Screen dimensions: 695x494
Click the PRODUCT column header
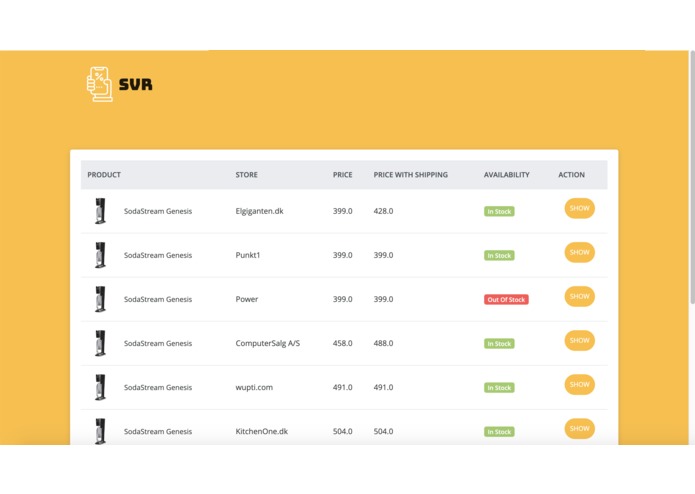(104, 175)
